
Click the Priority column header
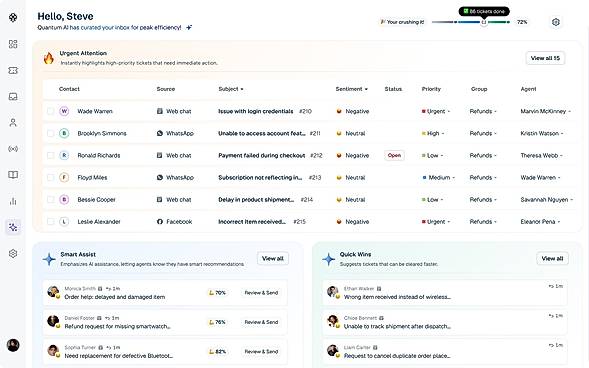click(431, 89)
